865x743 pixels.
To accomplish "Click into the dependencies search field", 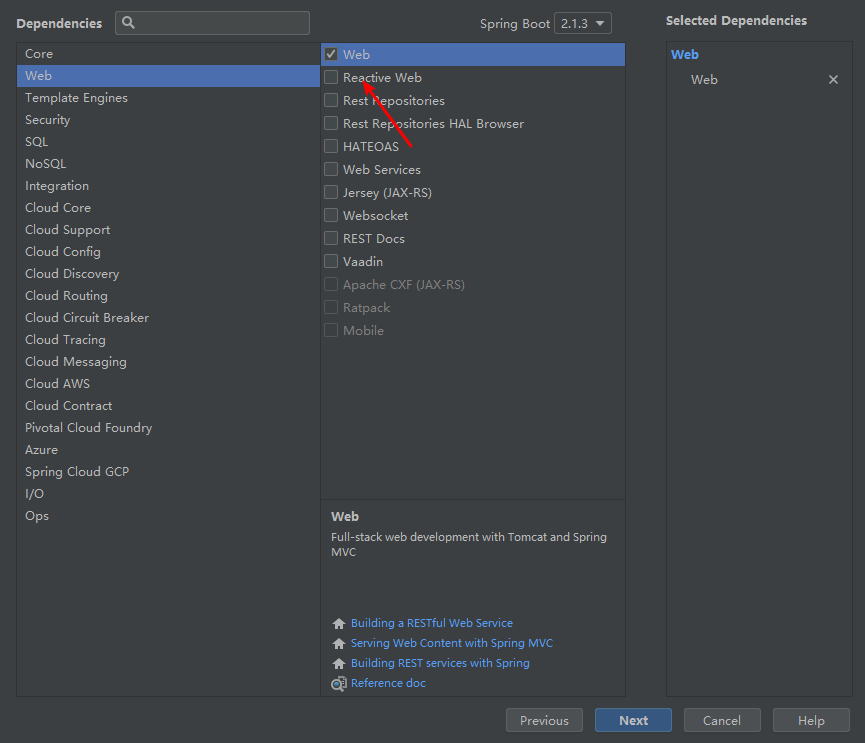I will point(222,23).
